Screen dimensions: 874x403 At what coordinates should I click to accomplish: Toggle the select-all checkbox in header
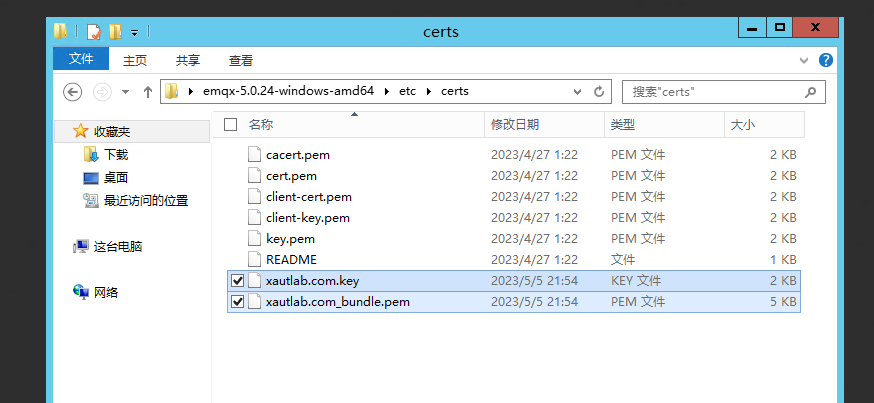(231, 125)
